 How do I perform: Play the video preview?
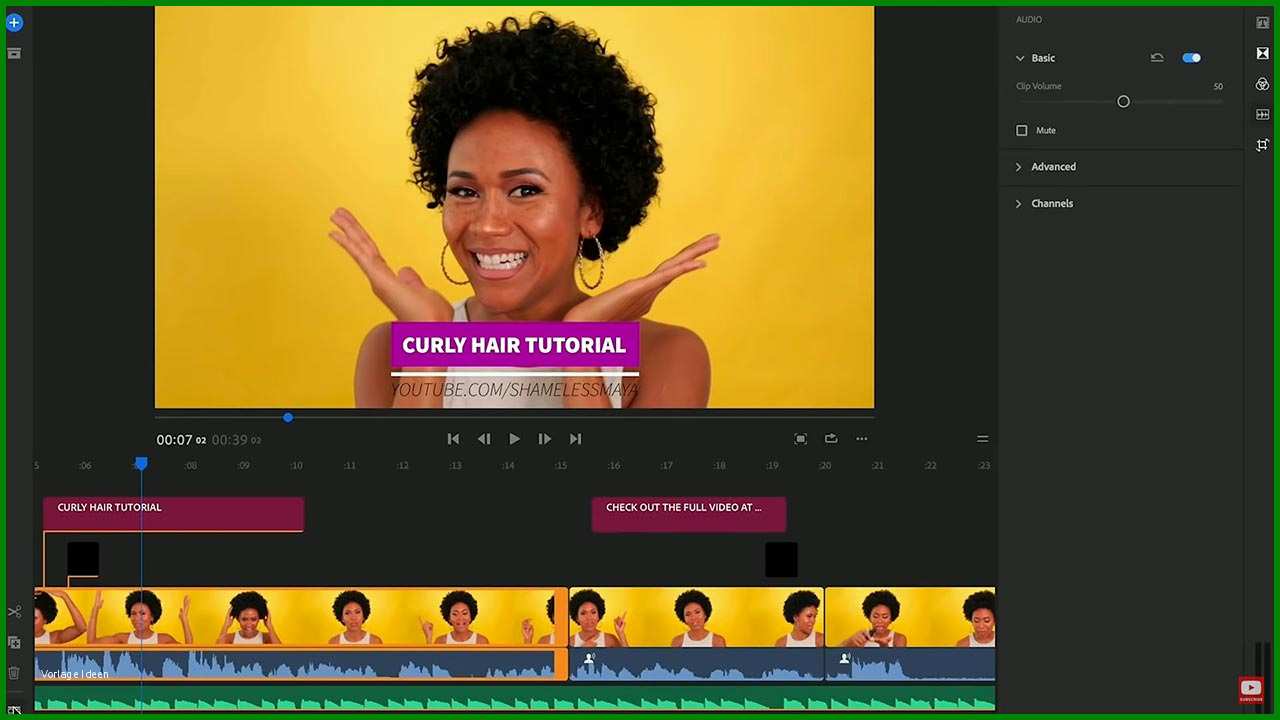[x=514, y=439]
